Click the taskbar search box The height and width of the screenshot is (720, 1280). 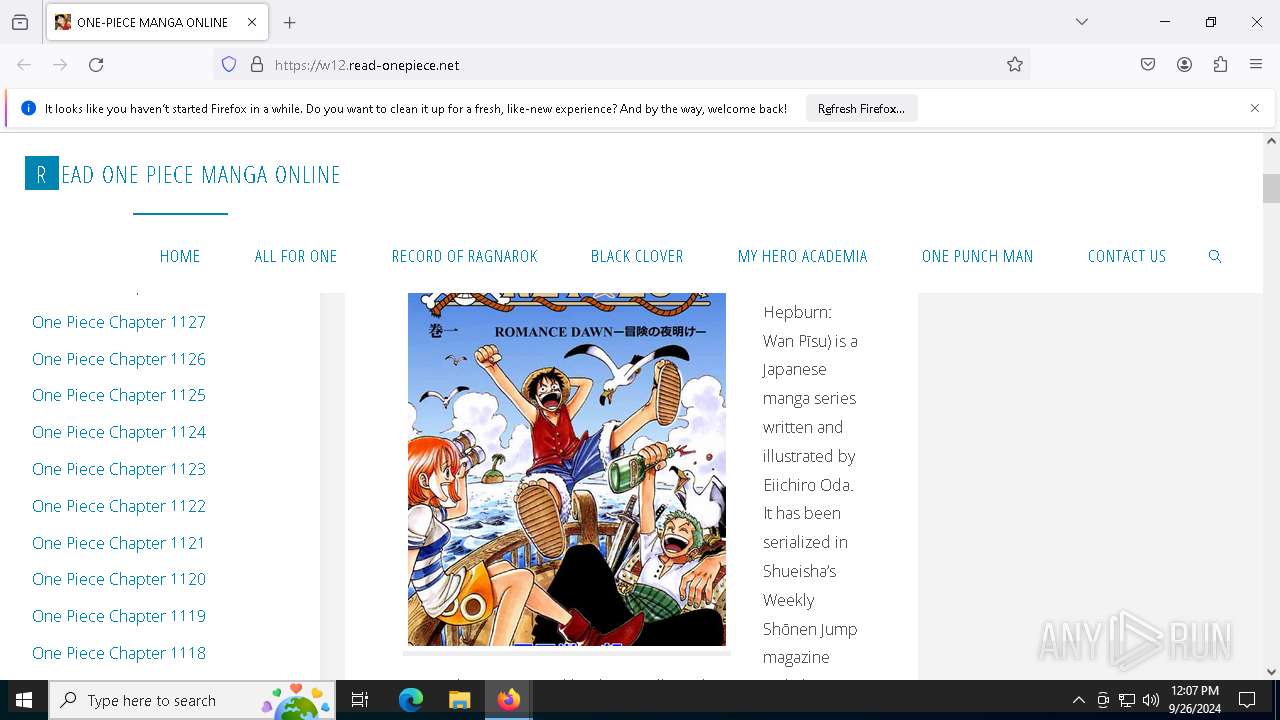(192, 700)
